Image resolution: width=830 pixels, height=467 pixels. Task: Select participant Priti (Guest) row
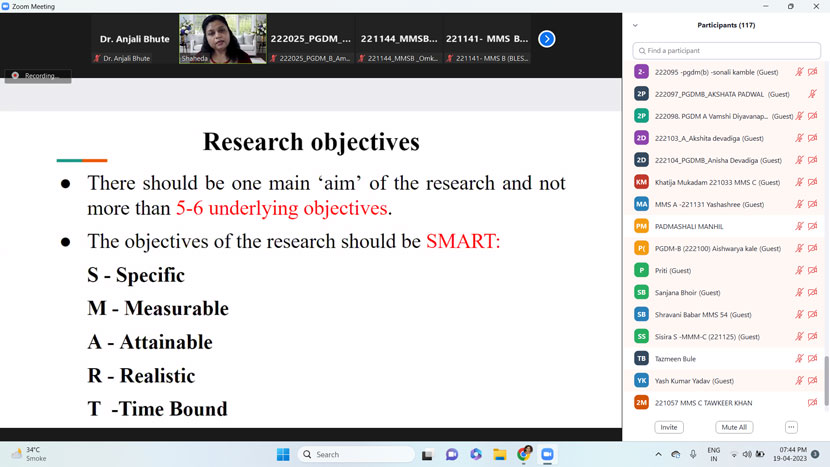(x=726, y=271)
